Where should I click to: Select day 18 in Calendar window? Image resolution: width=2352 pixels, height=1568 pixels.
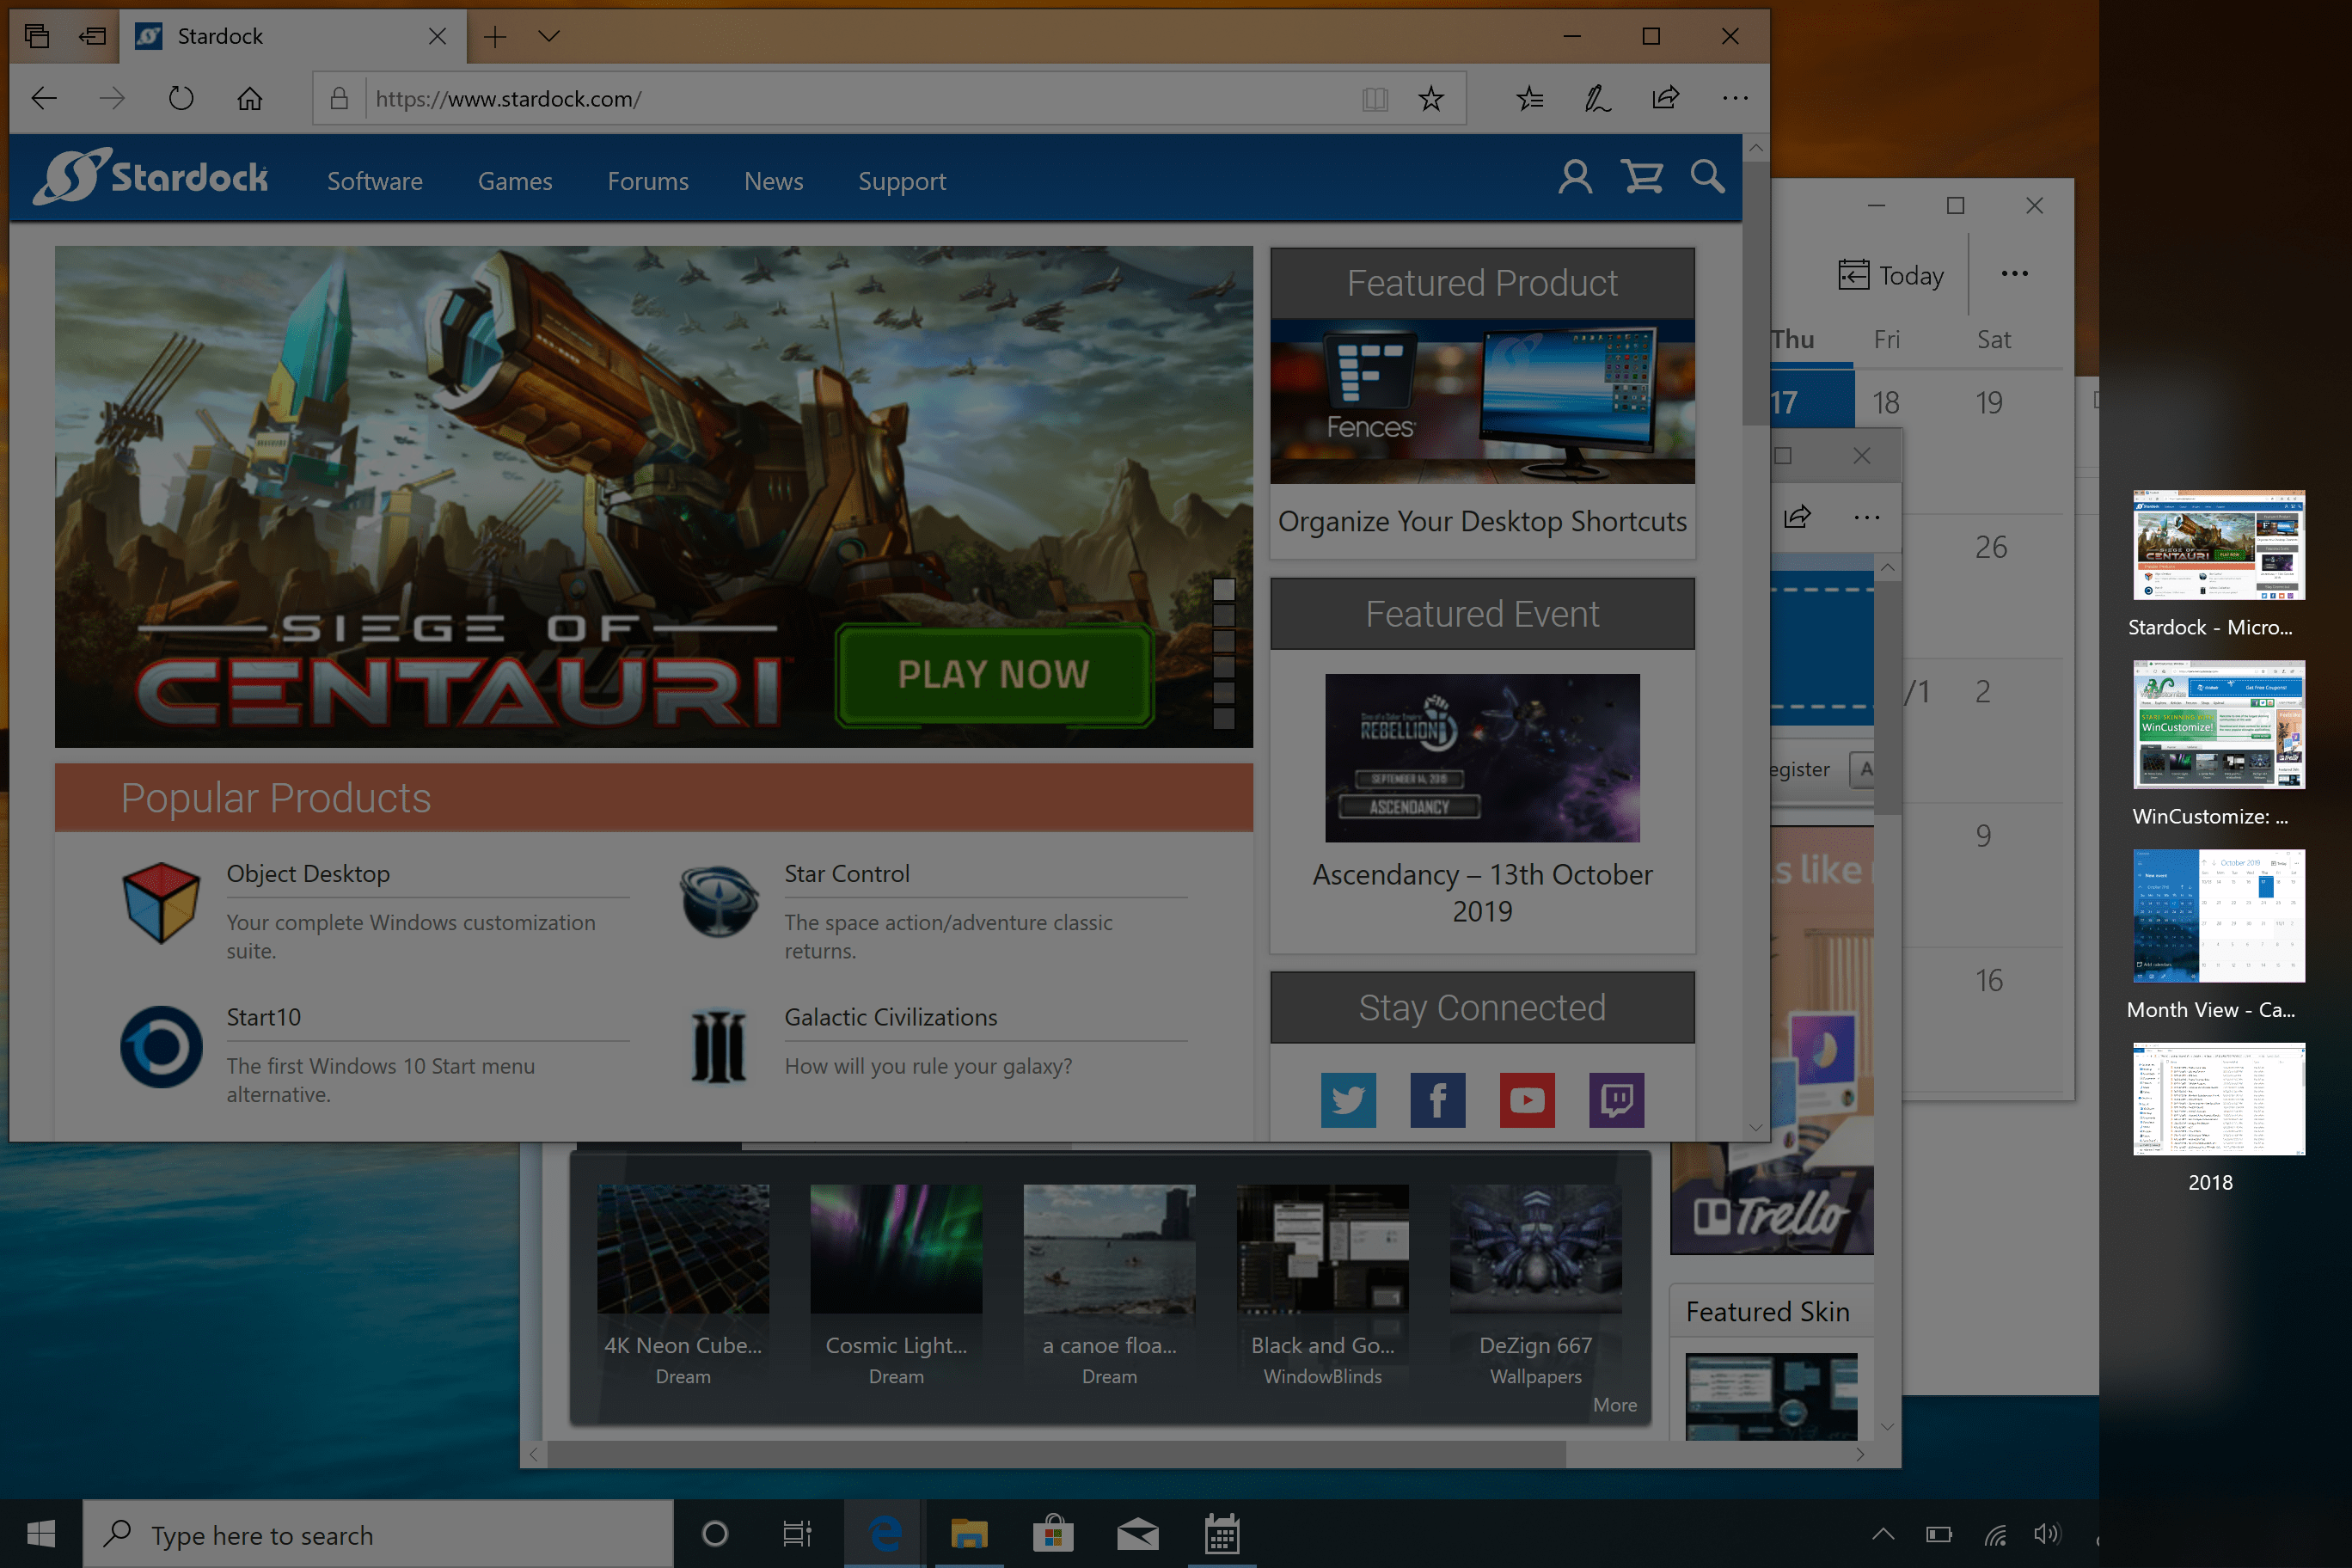1885,402
